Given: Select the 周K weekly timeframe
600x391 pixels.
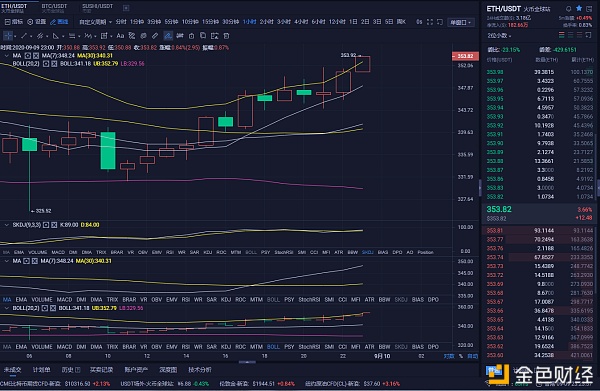Looking at the screenshot, I should pos(401,22).
